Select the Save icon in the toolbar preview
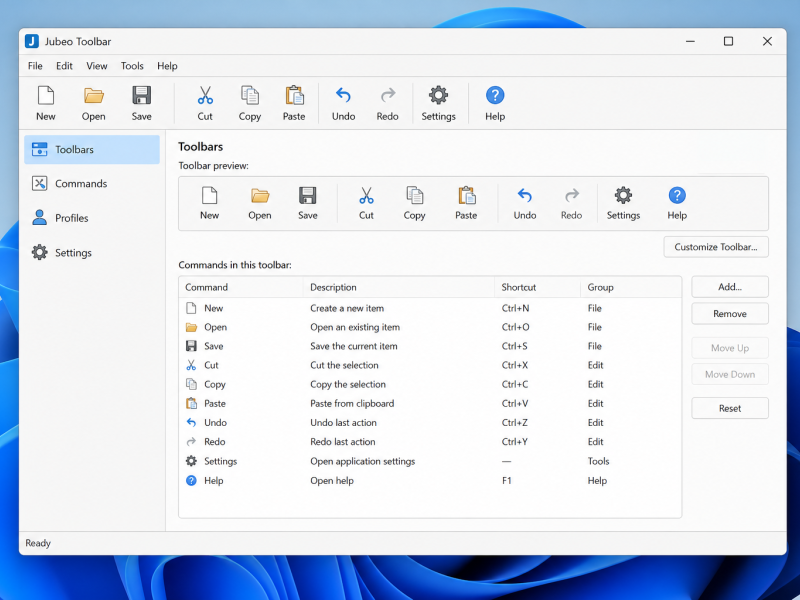The width and height of the screenshot is (800, 600). pyautogui.click(x=308, y=195)
